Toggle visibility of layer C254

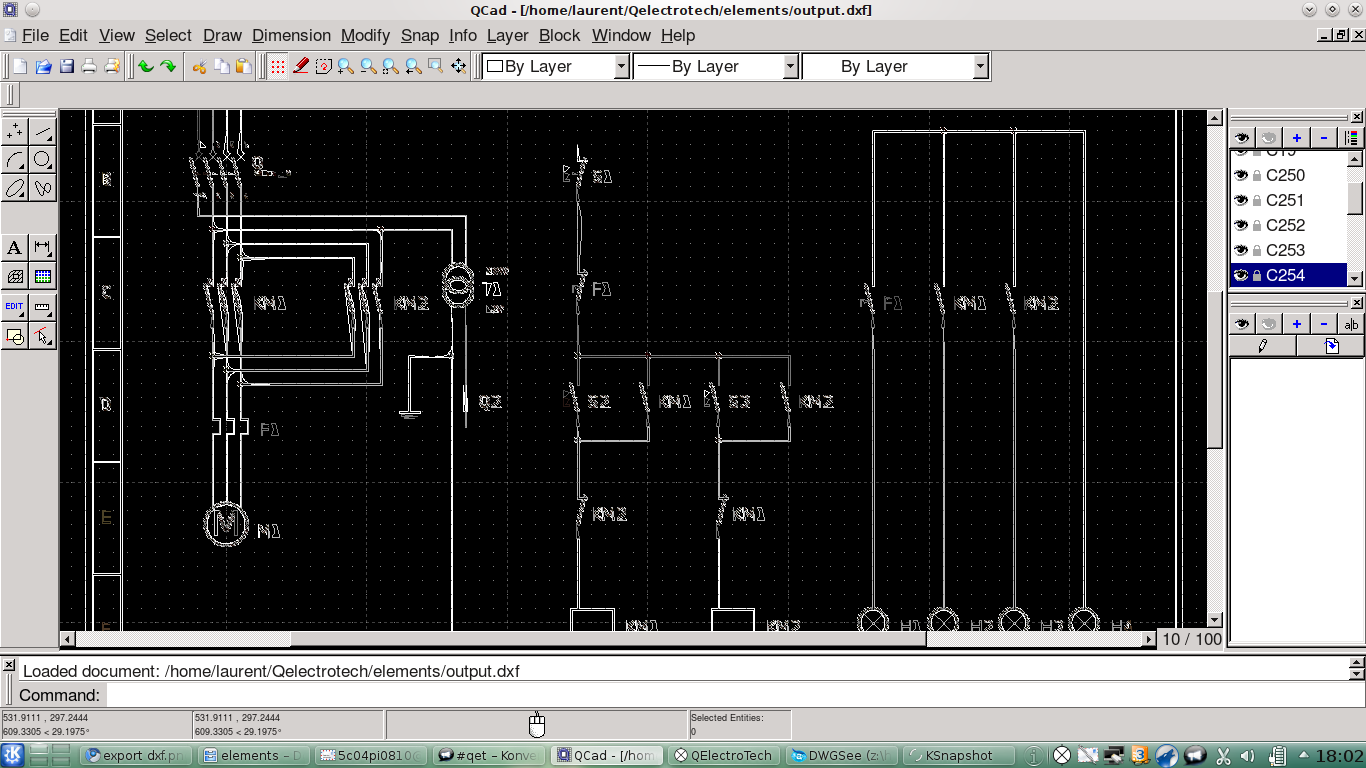[1242, 275]
